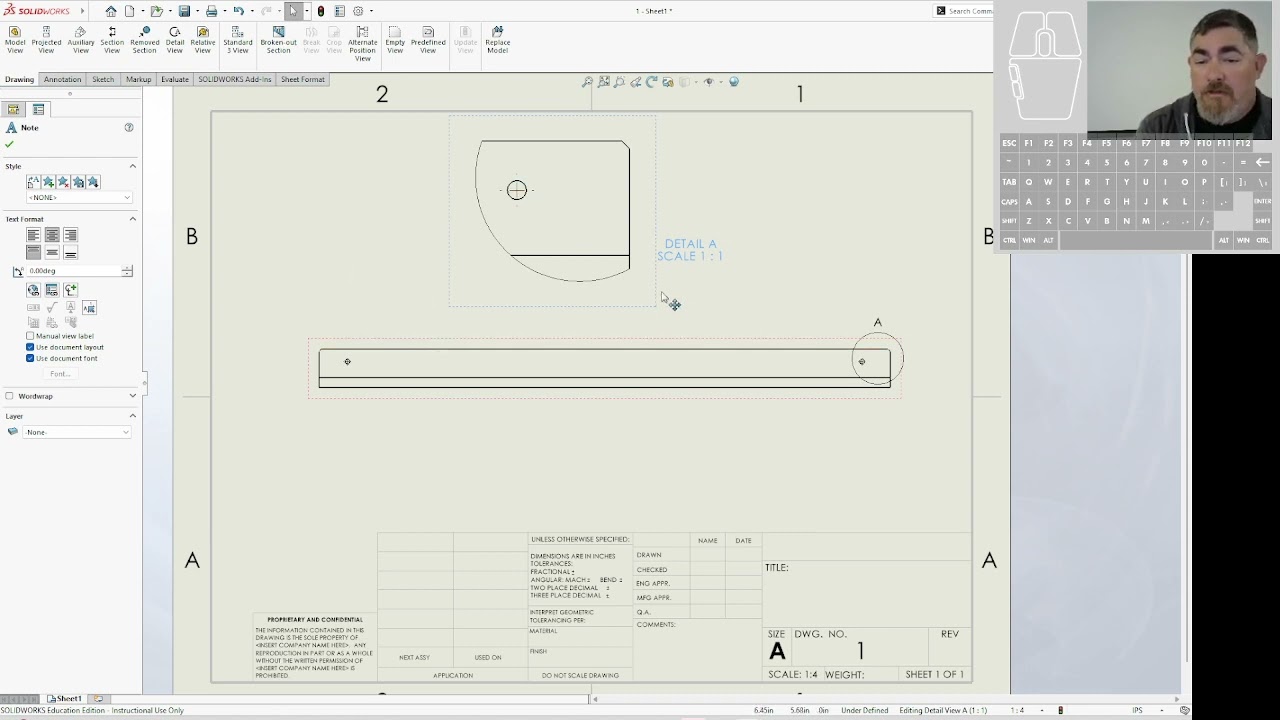Insert a Projected View
The width and height of the screenshot is (1280, 720).
46,40
